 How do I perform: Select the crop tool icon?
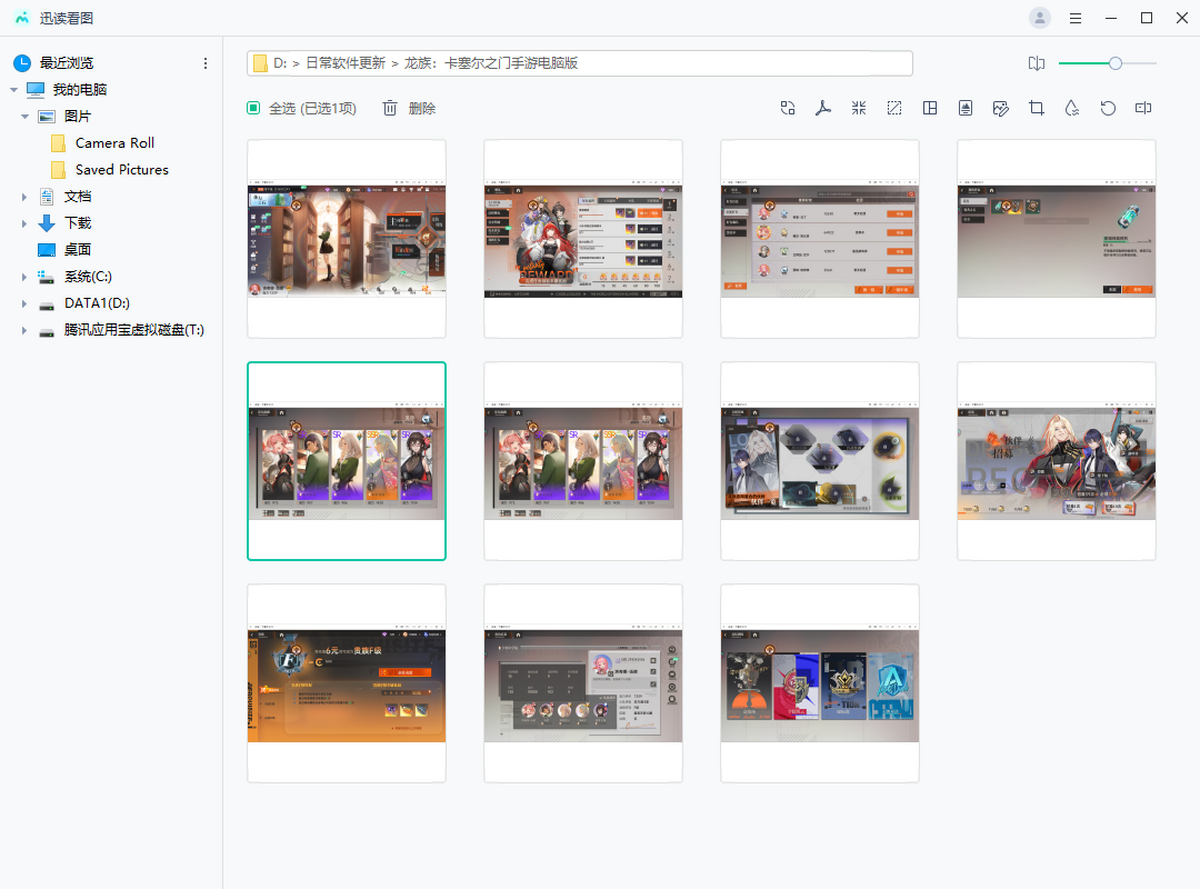[x=1037, y=108]
